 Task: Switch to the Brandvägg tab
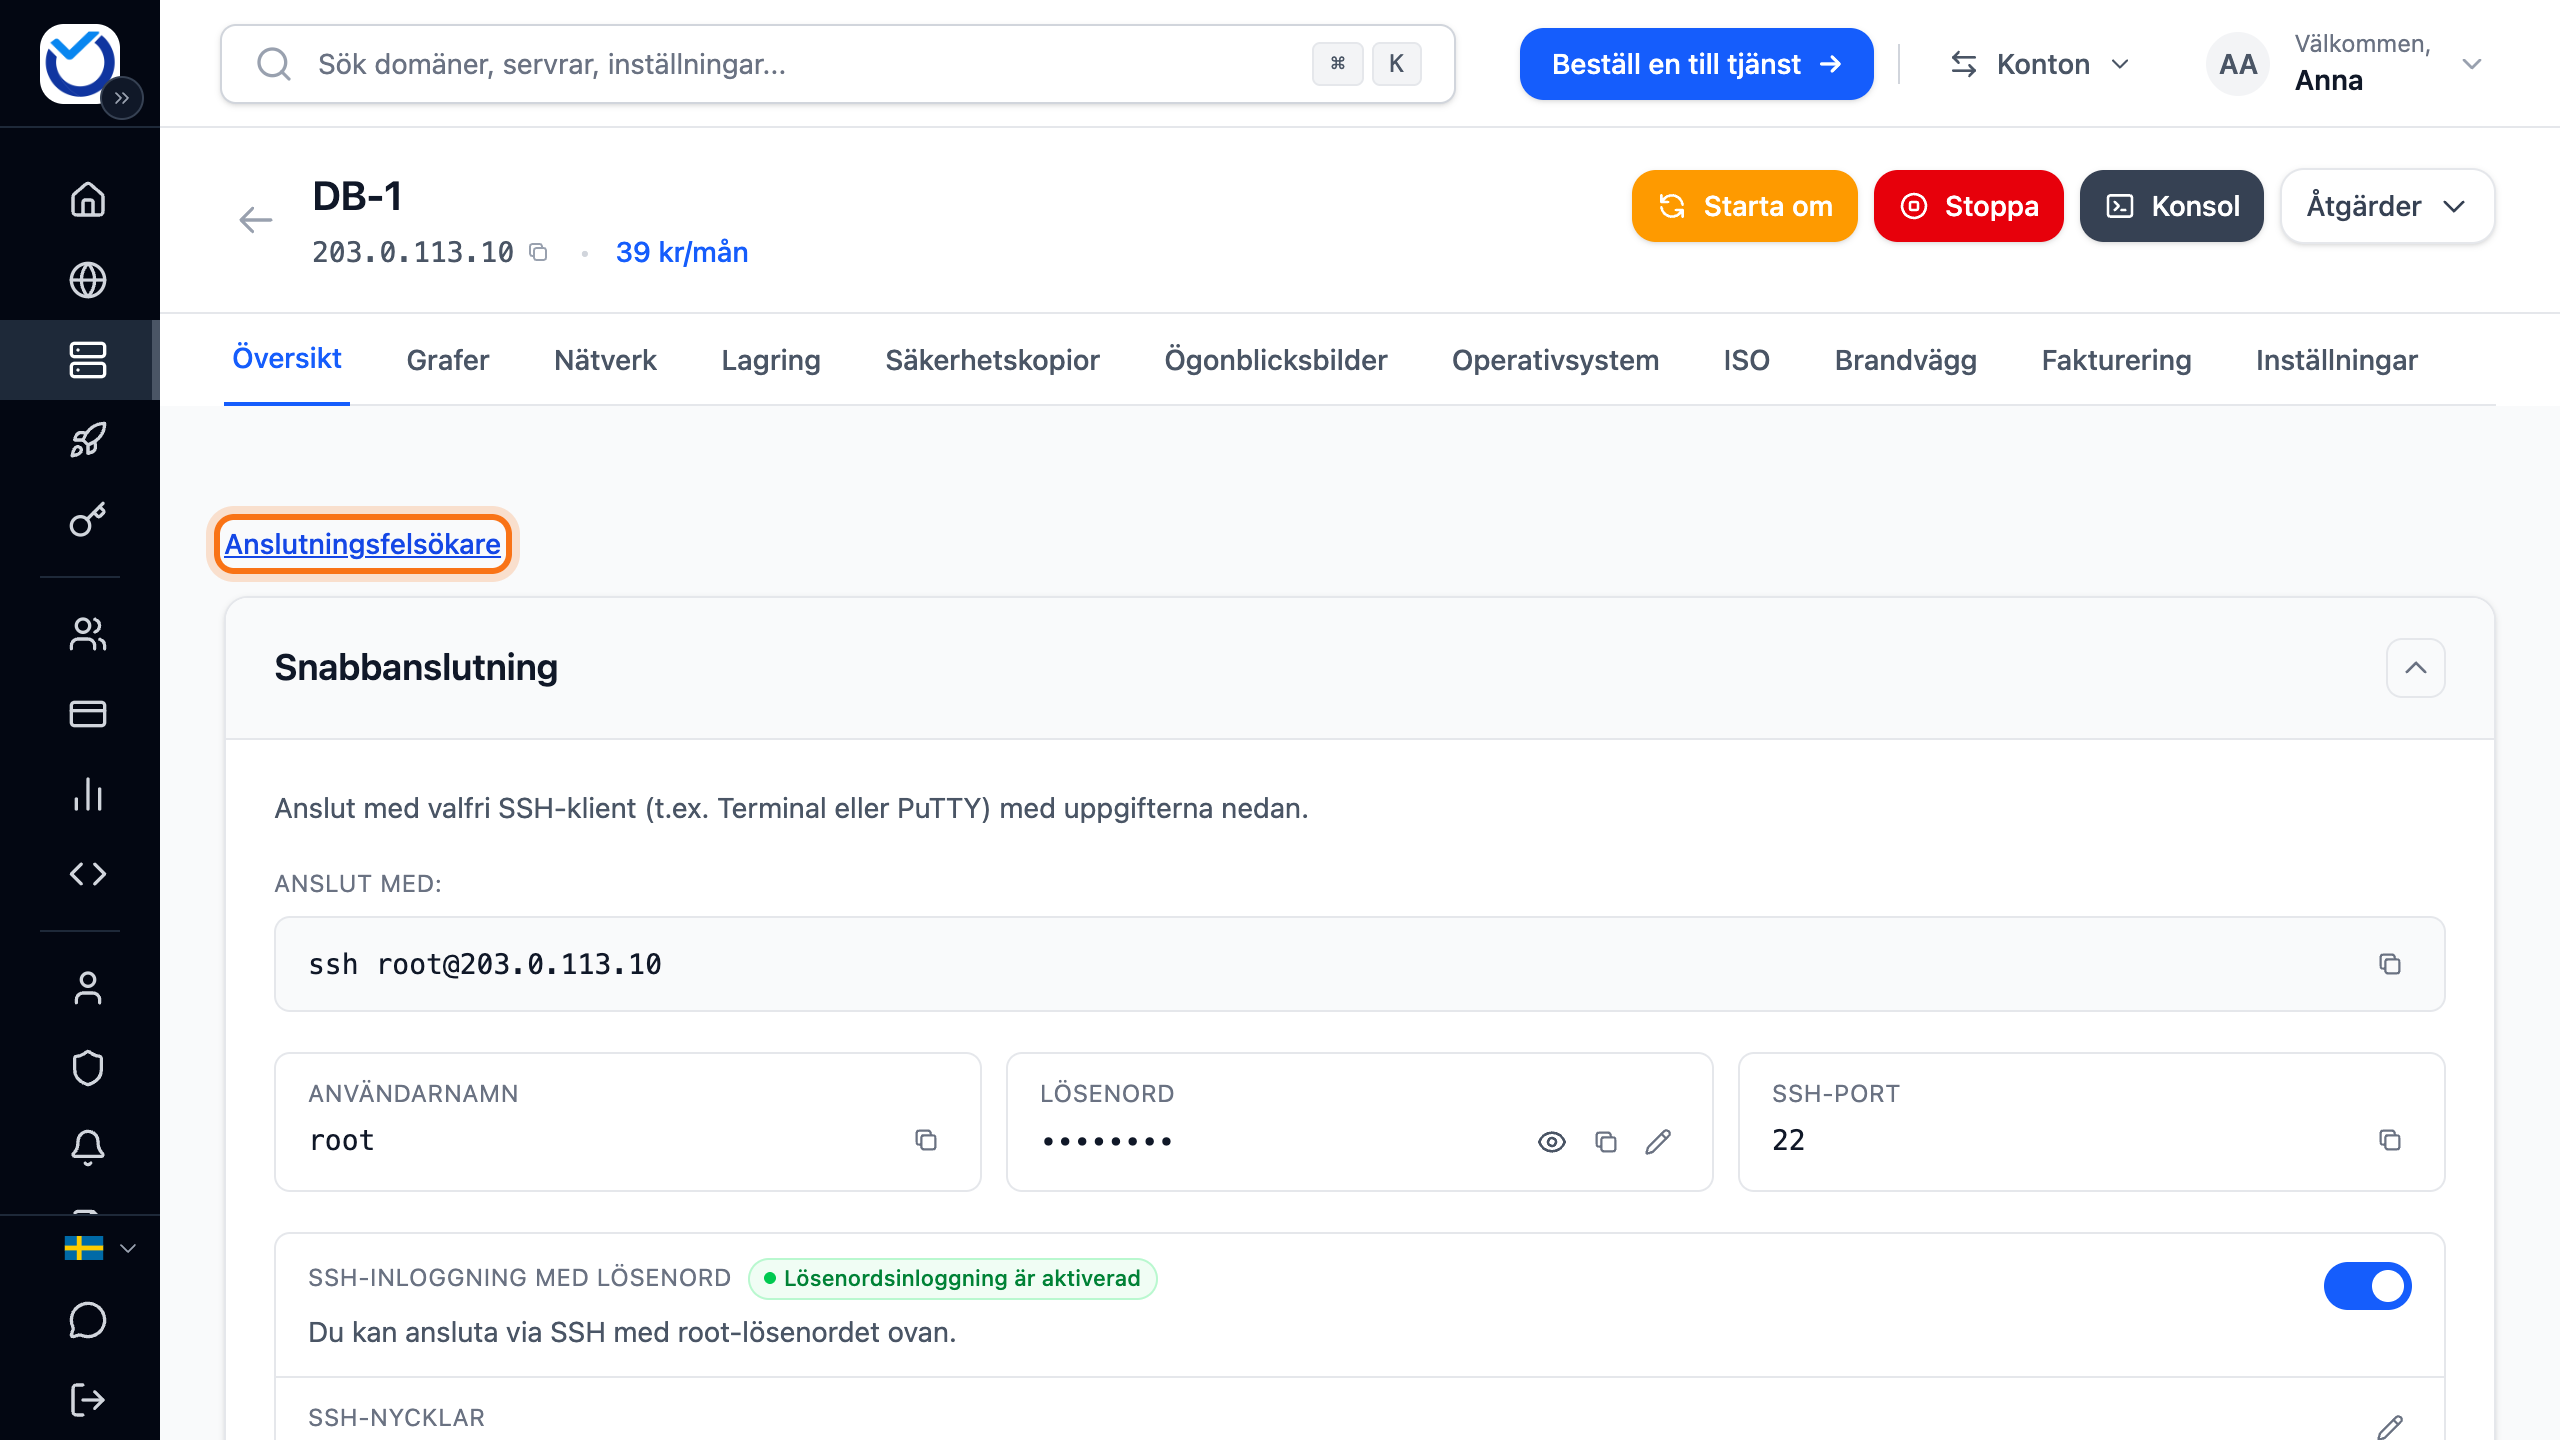click(1905, 360)
